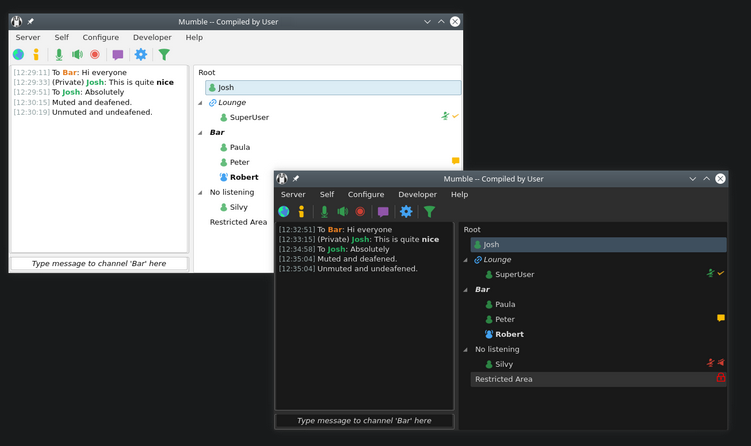Select Root channel in dark window
This screenshot has width=751, height=446.
pos(472,230)
